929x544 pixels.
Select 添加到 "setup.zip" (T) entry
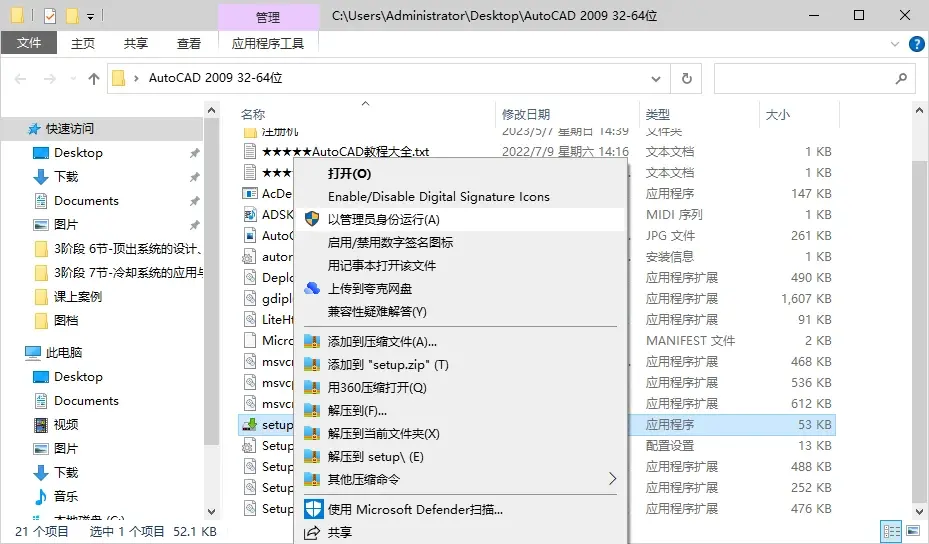(x=388, y=365)
